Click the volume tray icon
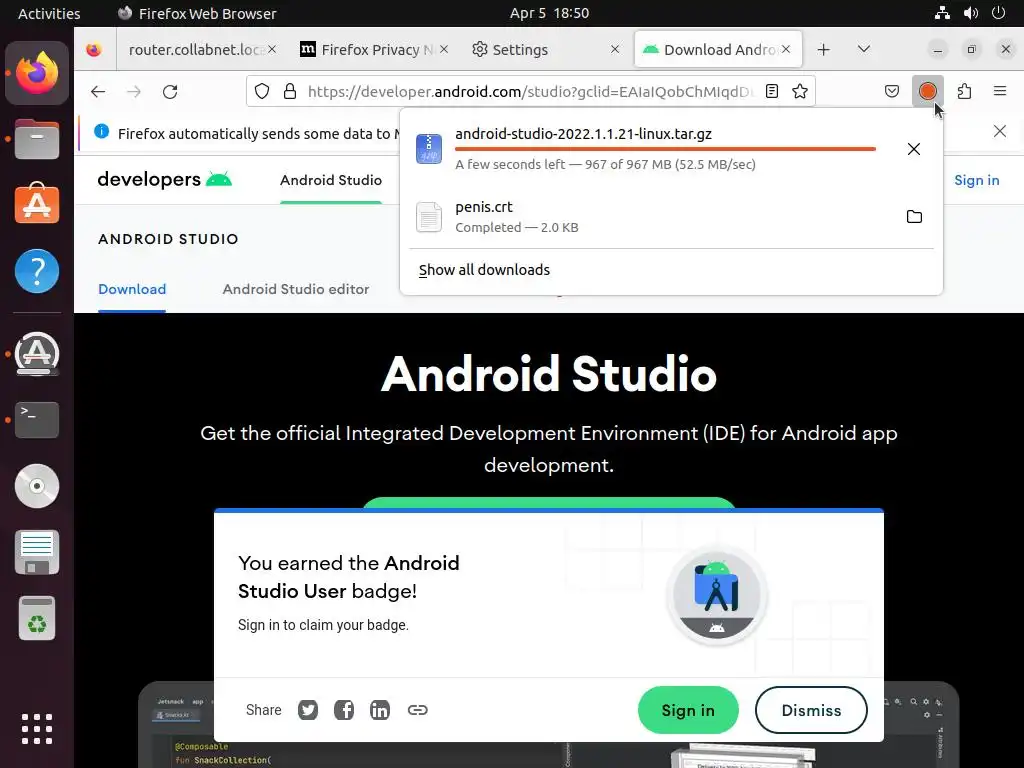Image resolution: width=1024 pixels, height=768 pixels. coord(970,13)
